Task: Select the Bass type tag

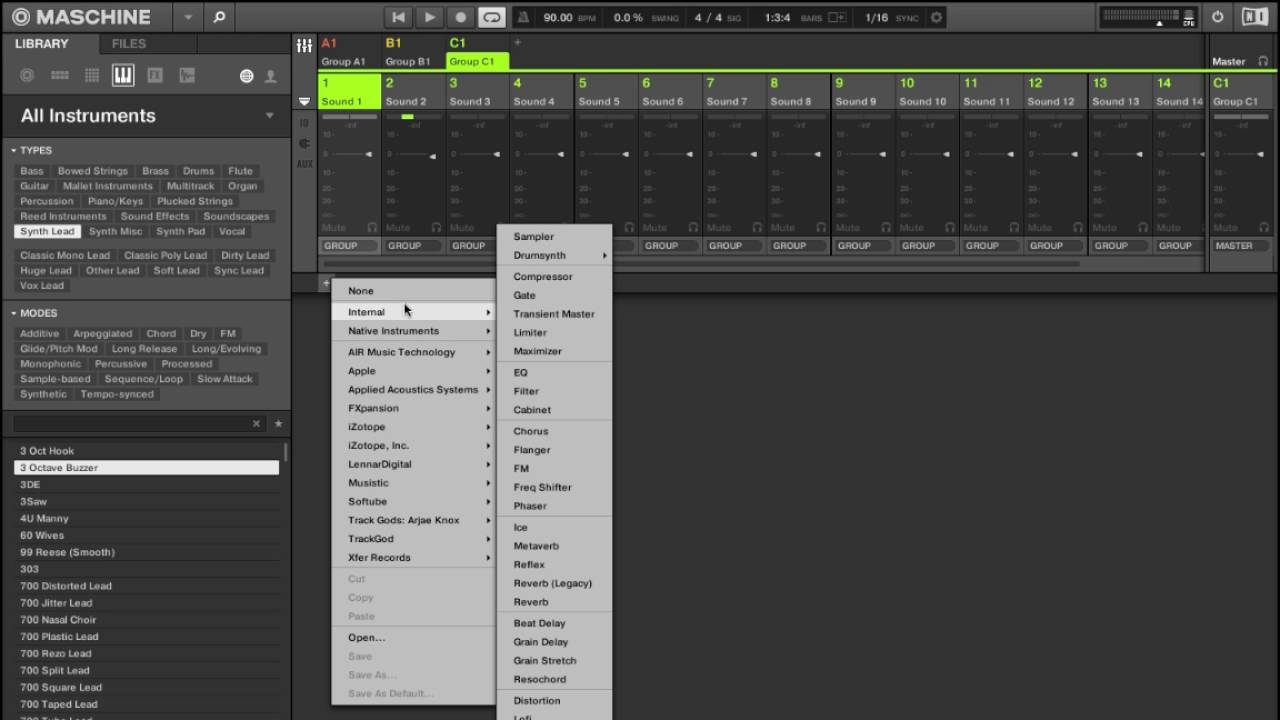Action: 32,171
